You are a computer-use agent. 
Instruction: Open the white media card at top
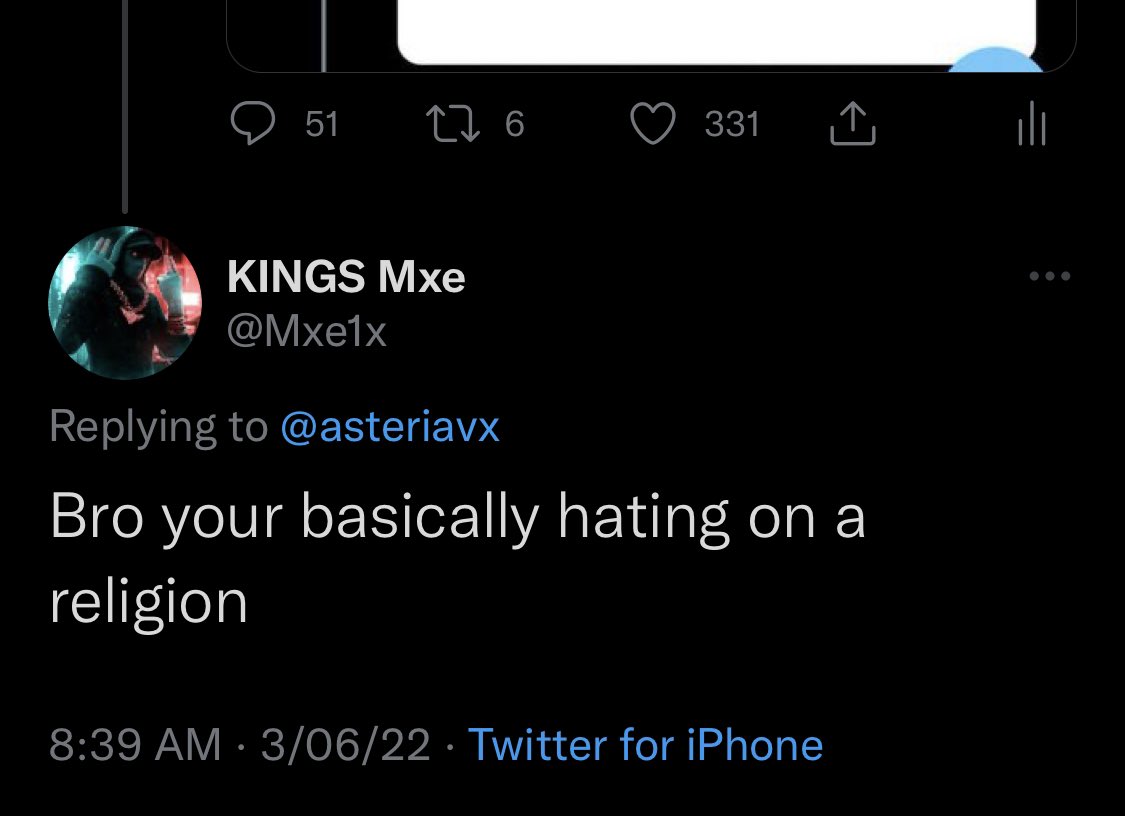point(716,32)
